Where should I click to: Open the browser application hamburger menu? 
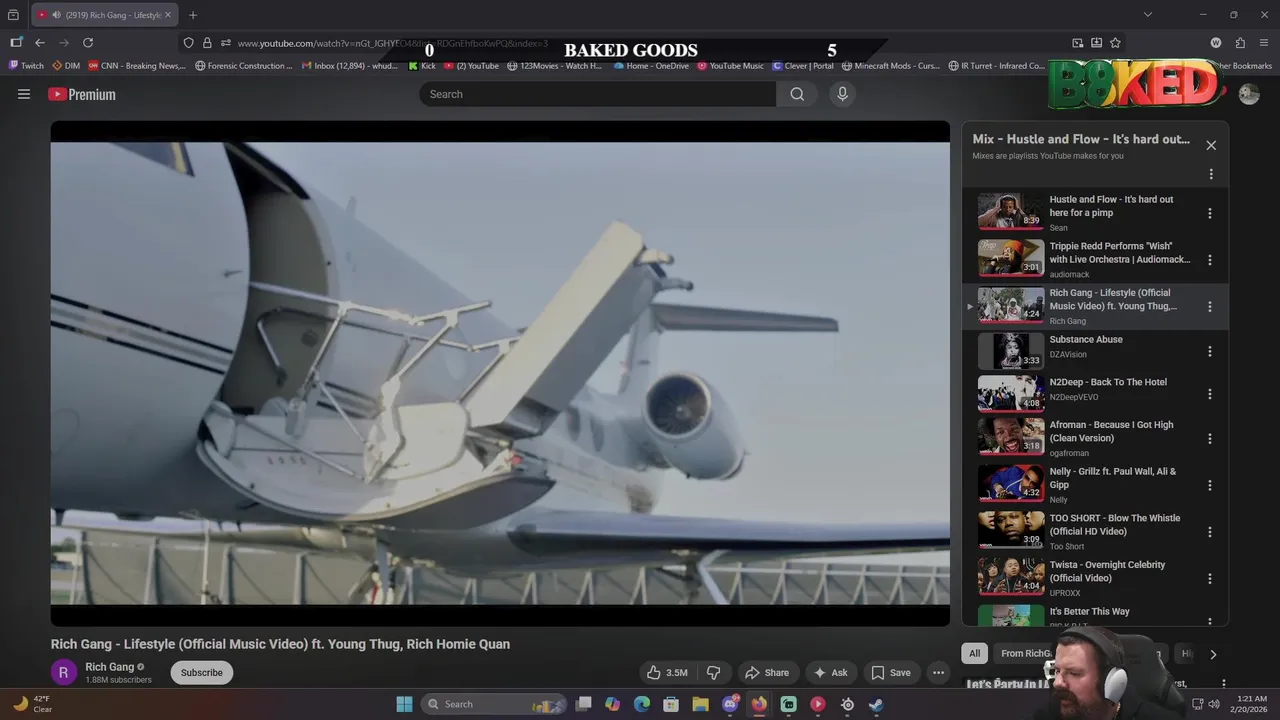click(1264, 43)
